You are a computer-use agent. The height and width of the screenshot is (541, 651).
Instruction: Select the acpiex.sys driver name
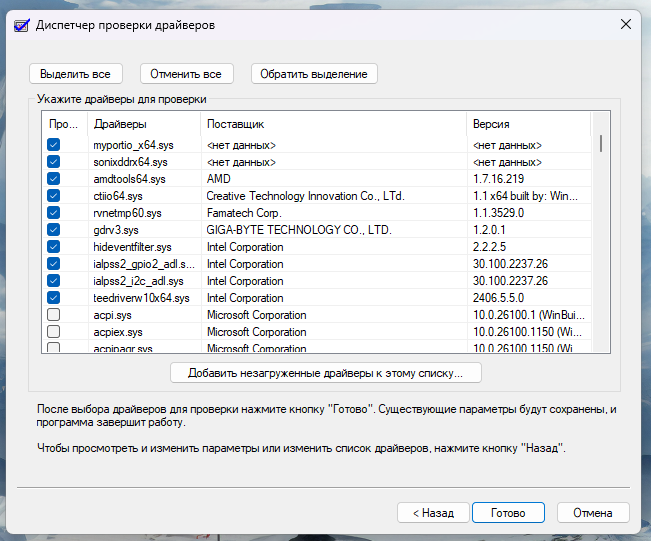[118, 332]
